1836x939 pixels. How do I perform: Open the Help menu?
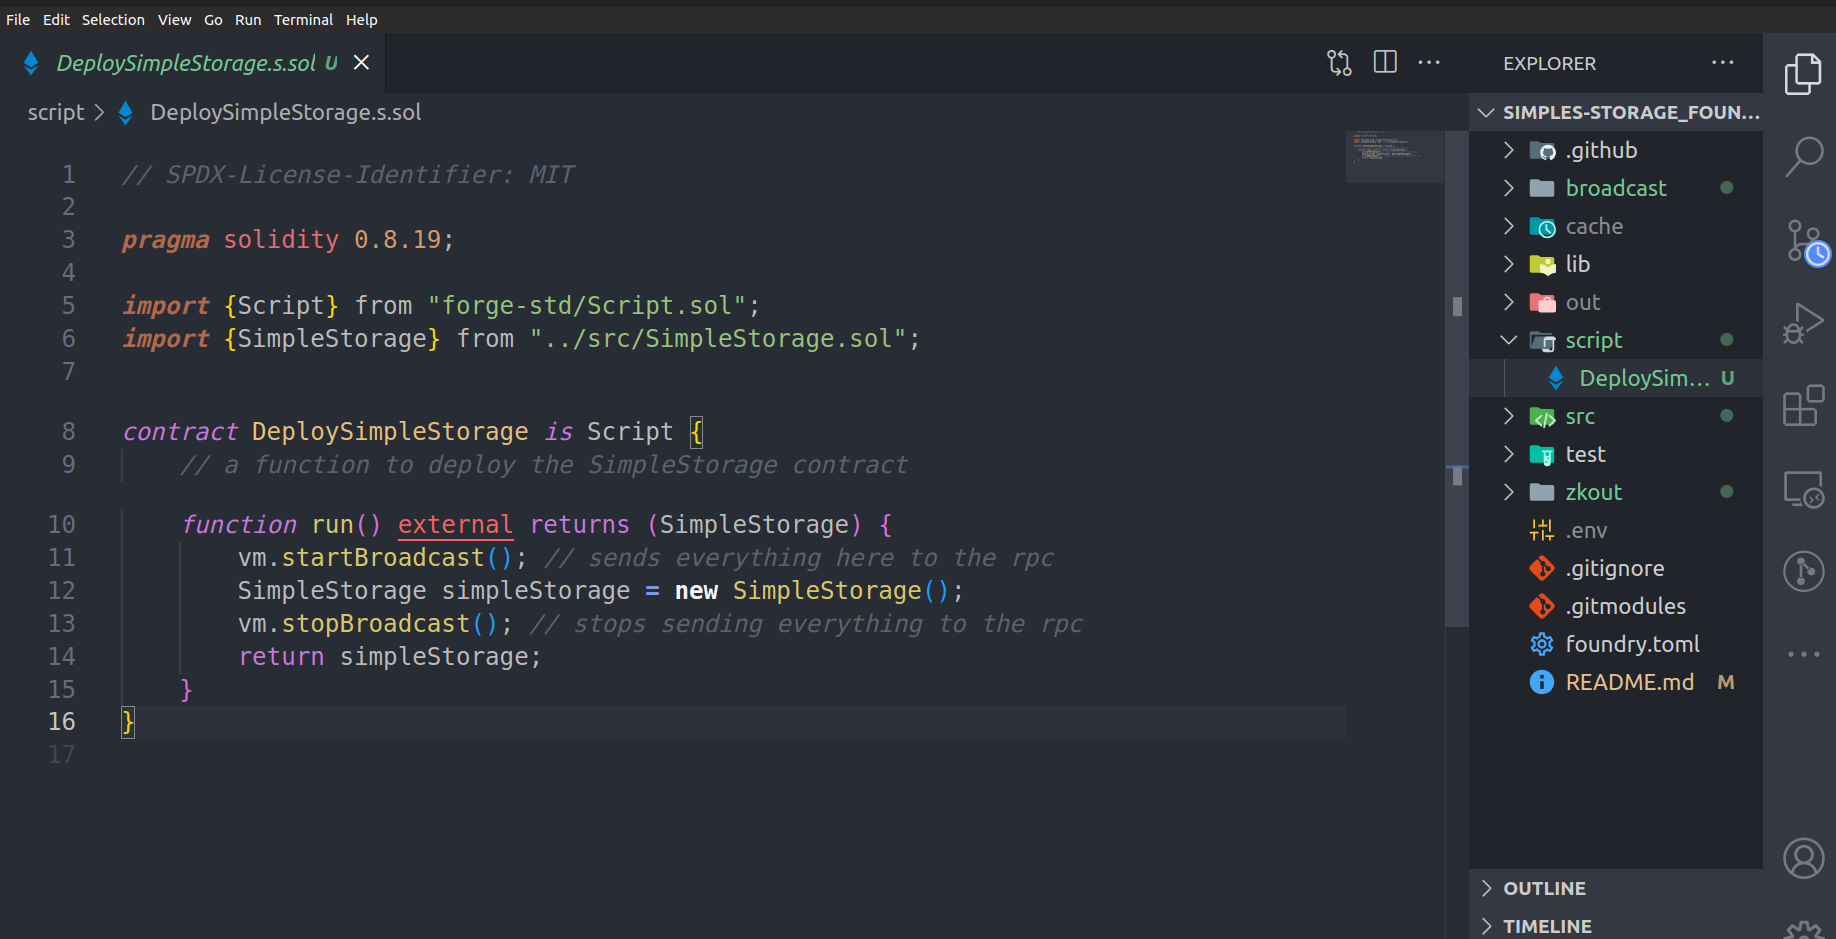361,19
